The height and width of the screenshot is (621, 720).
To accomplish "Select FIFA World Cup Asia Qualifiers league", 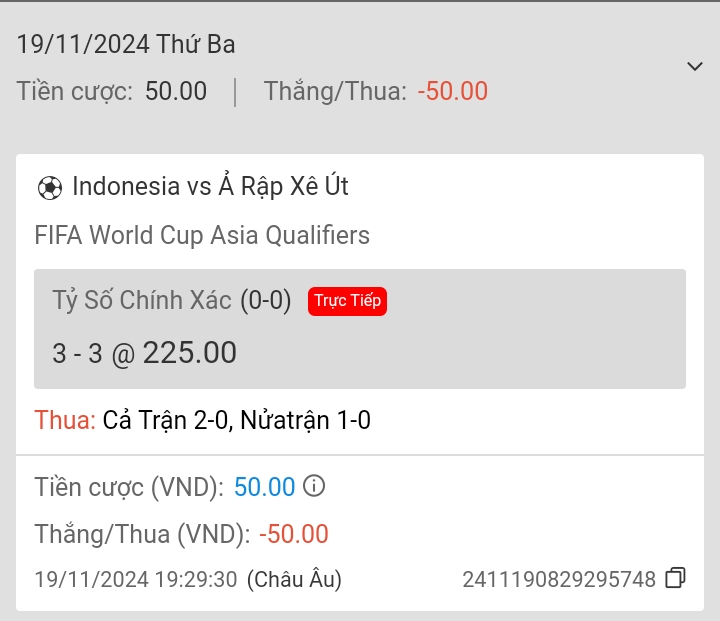I will point(202,235).
